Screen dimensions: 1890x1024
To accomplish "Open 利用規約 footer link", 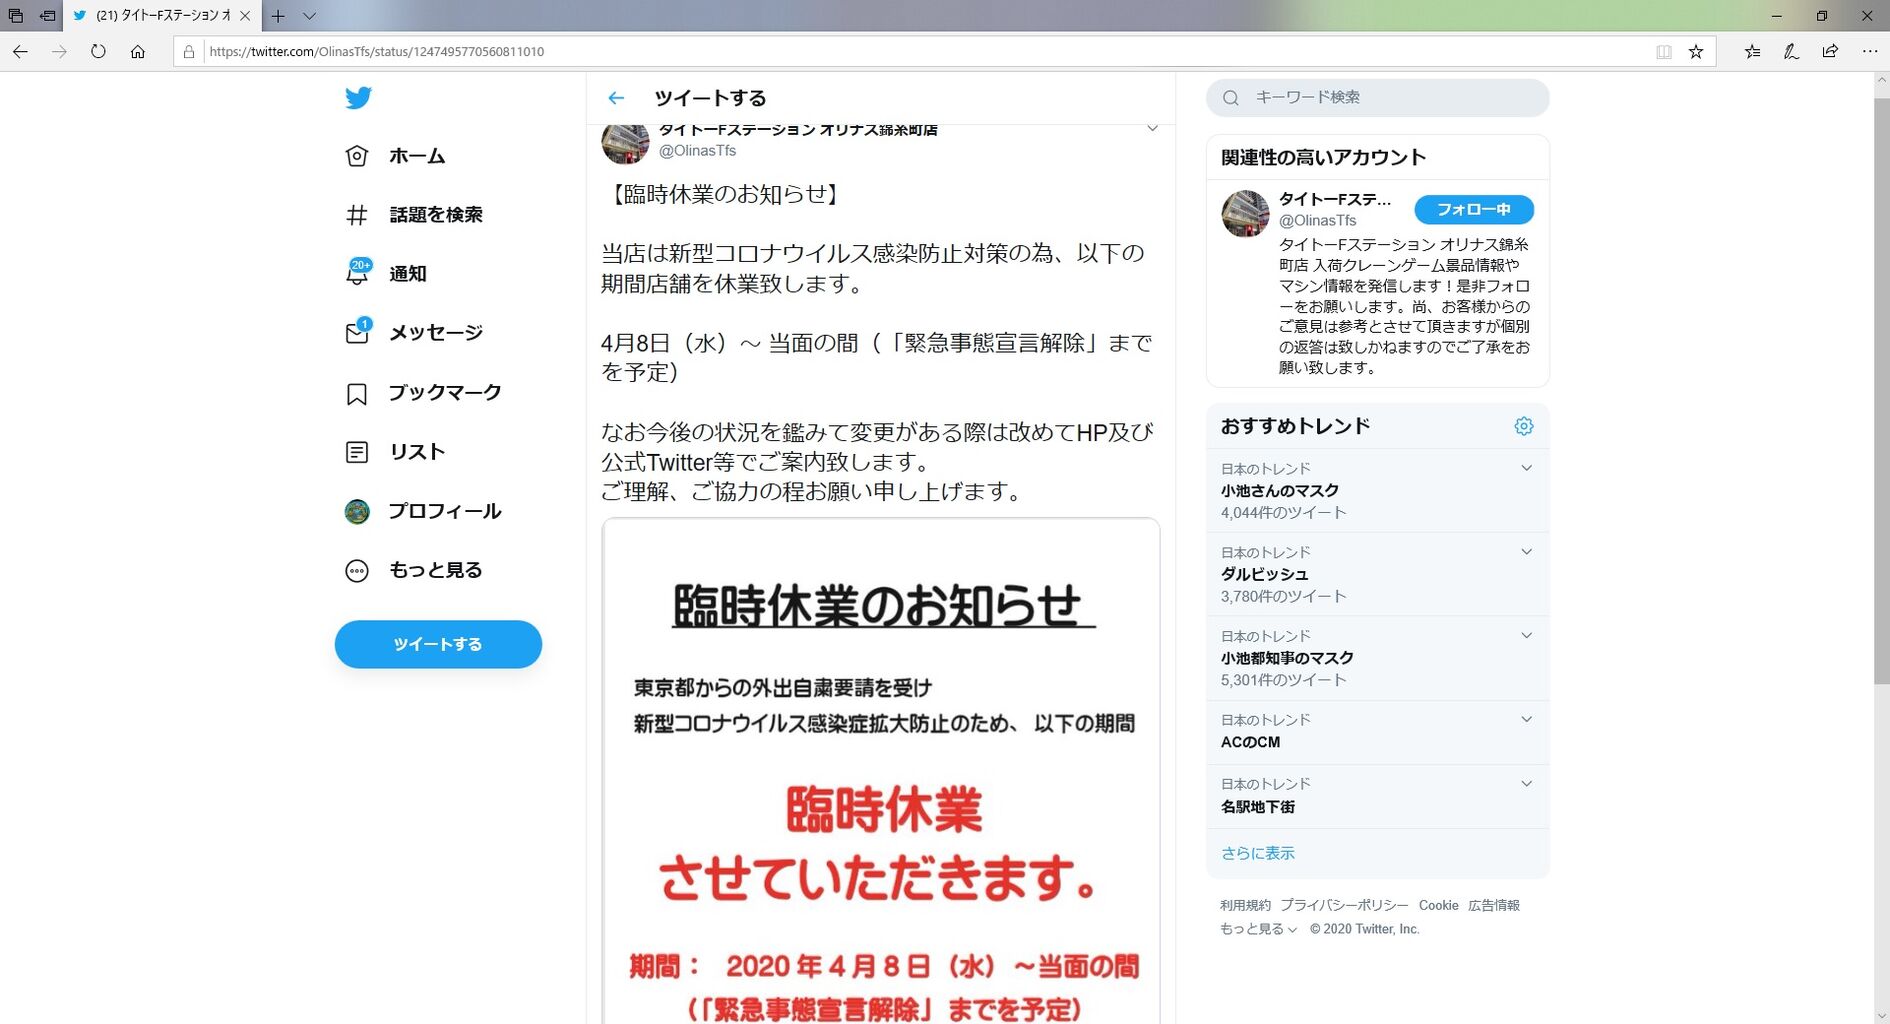I will pos(1245,905).
